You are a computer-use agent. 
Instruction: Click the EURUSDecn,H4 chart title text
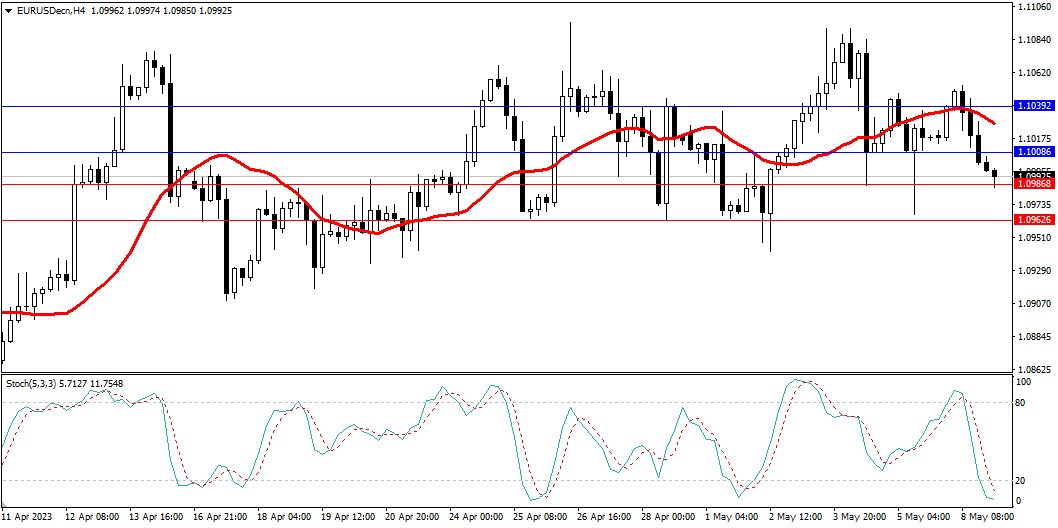point(49,11)
